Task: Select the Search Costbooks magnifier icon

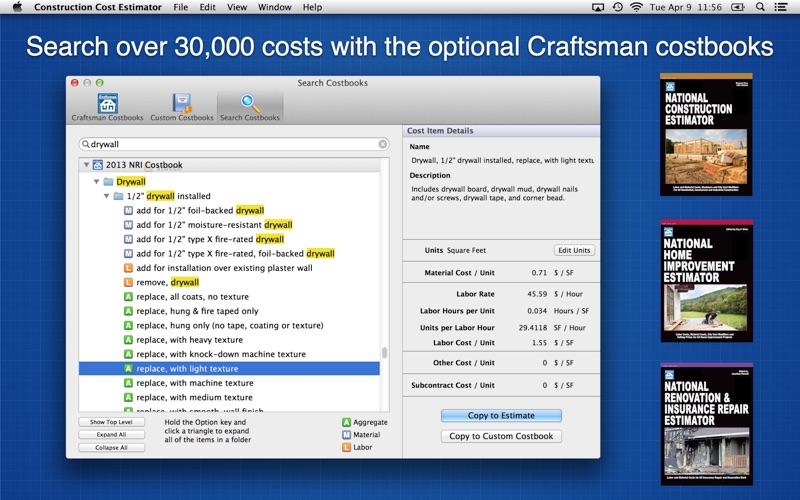Action: [250, 104]
